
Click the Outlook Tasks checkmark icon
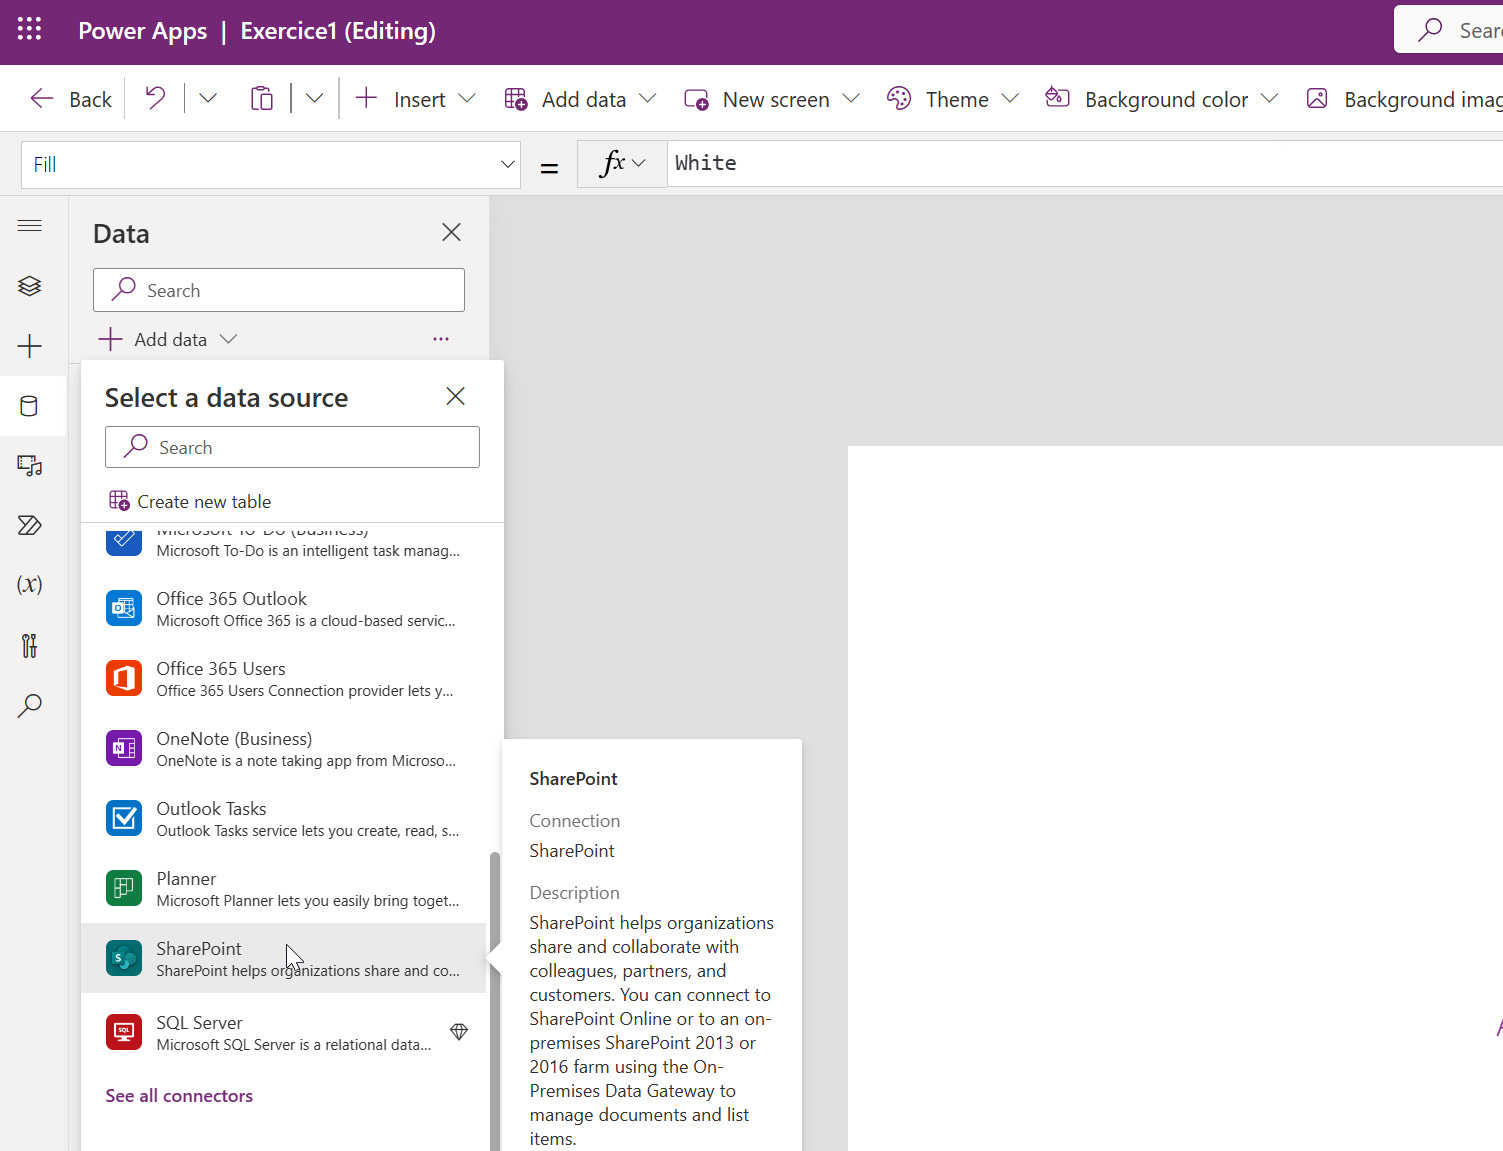click(124, 818)
